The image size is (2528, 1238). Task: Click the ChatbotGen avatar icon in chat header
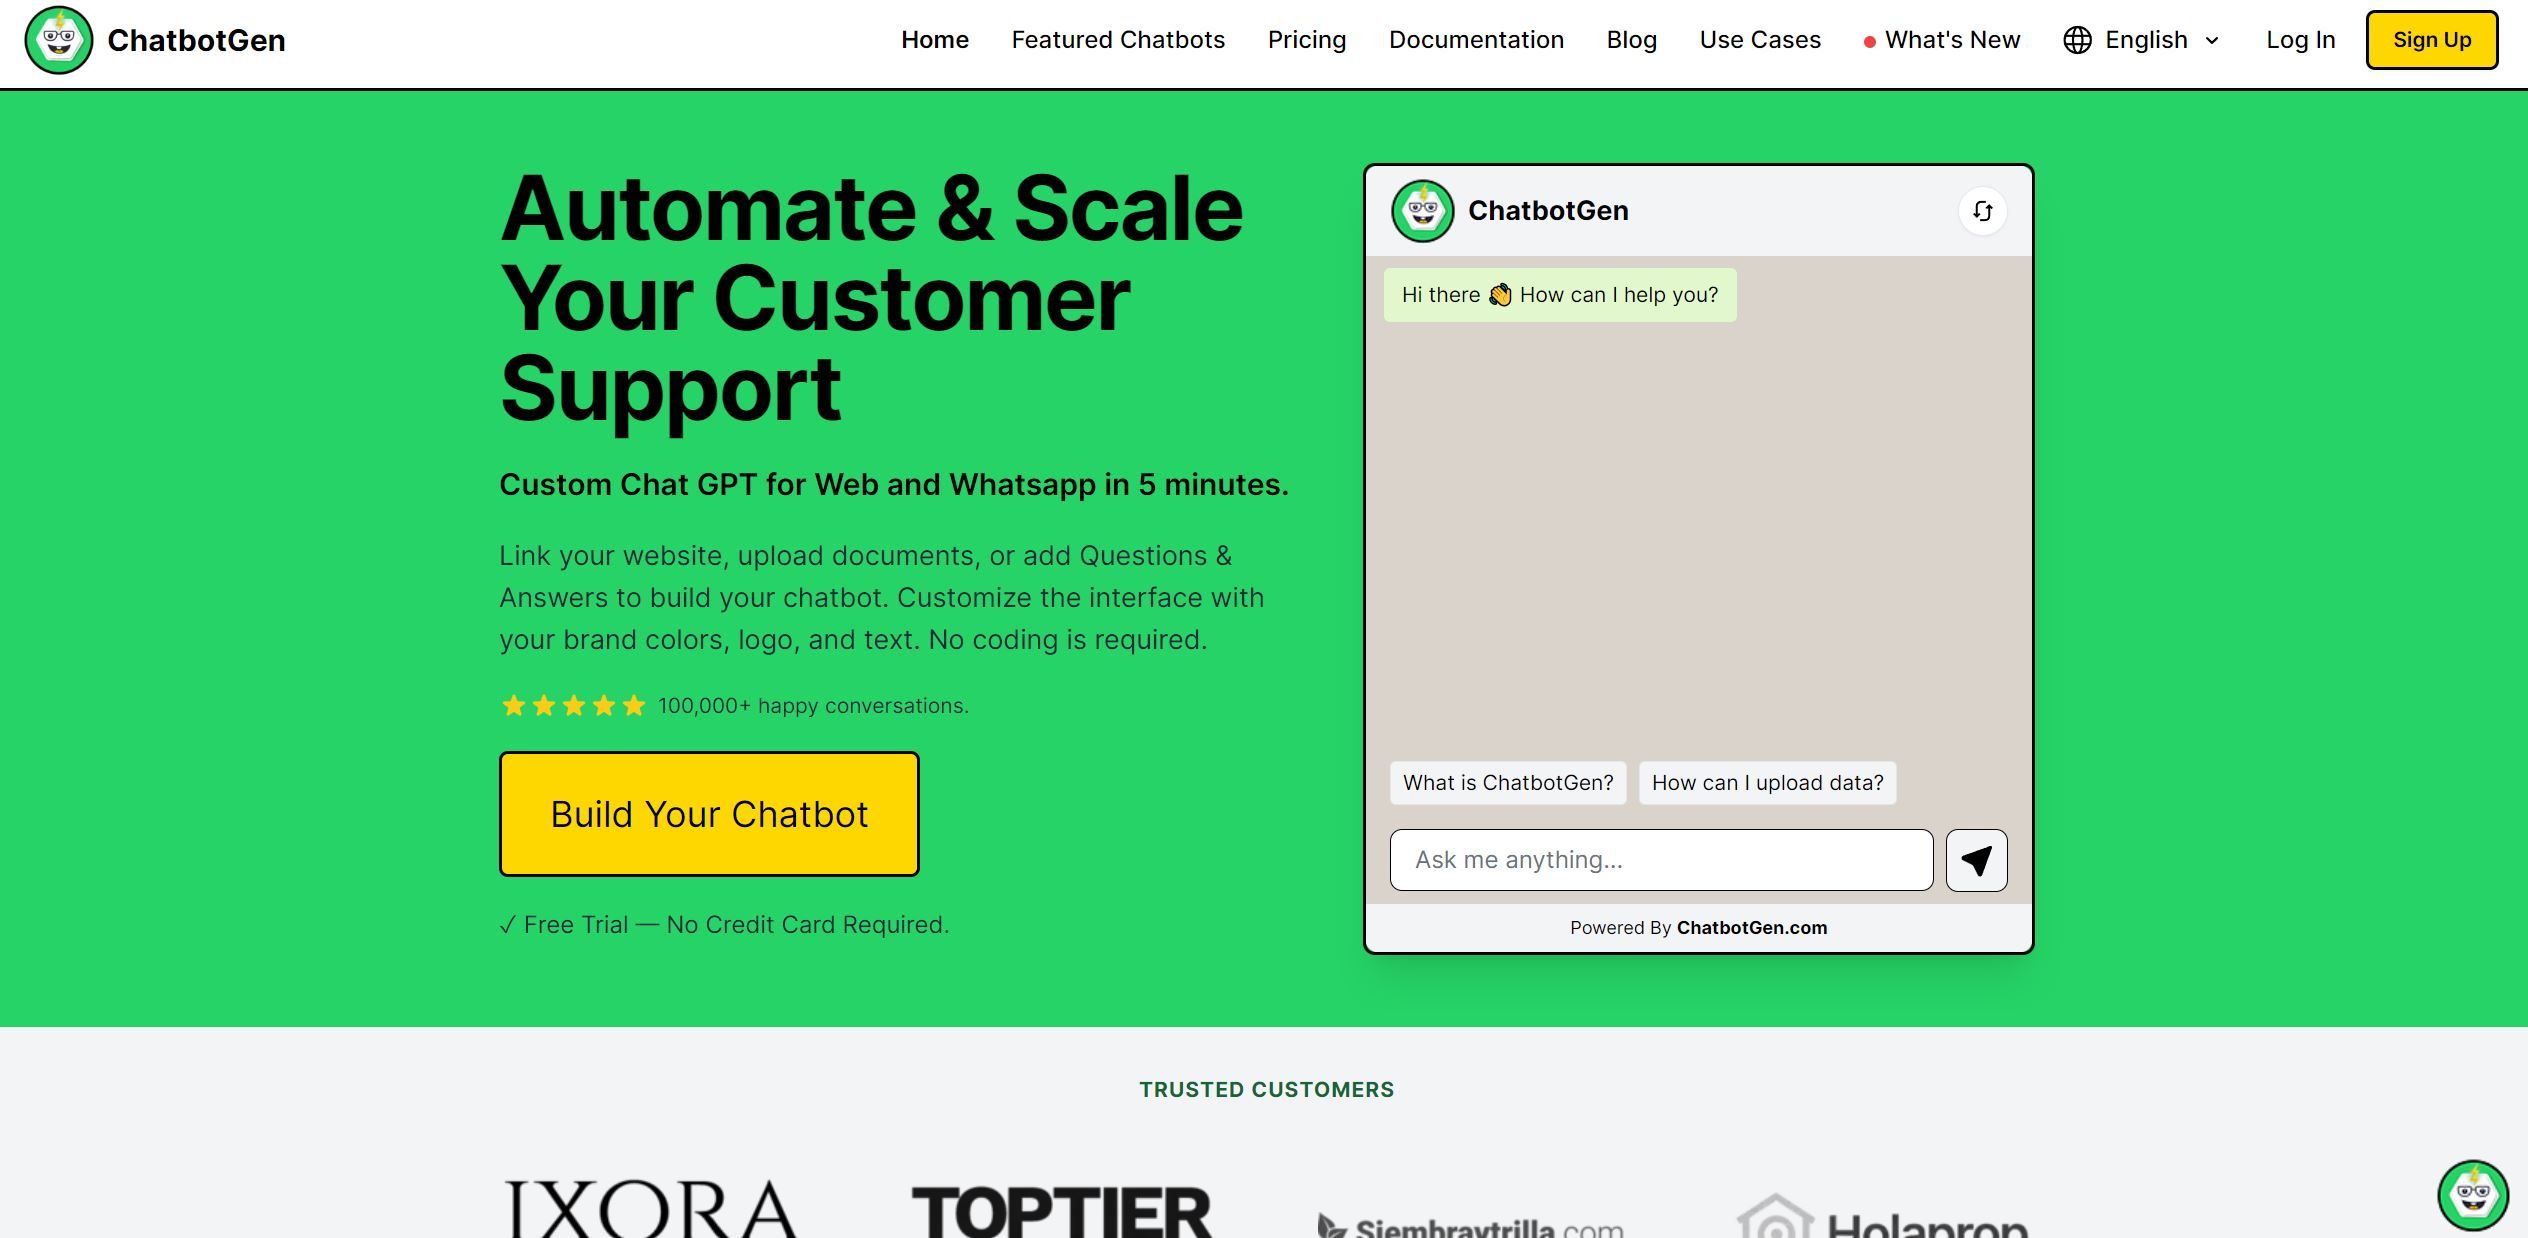tap(1419, 210)
